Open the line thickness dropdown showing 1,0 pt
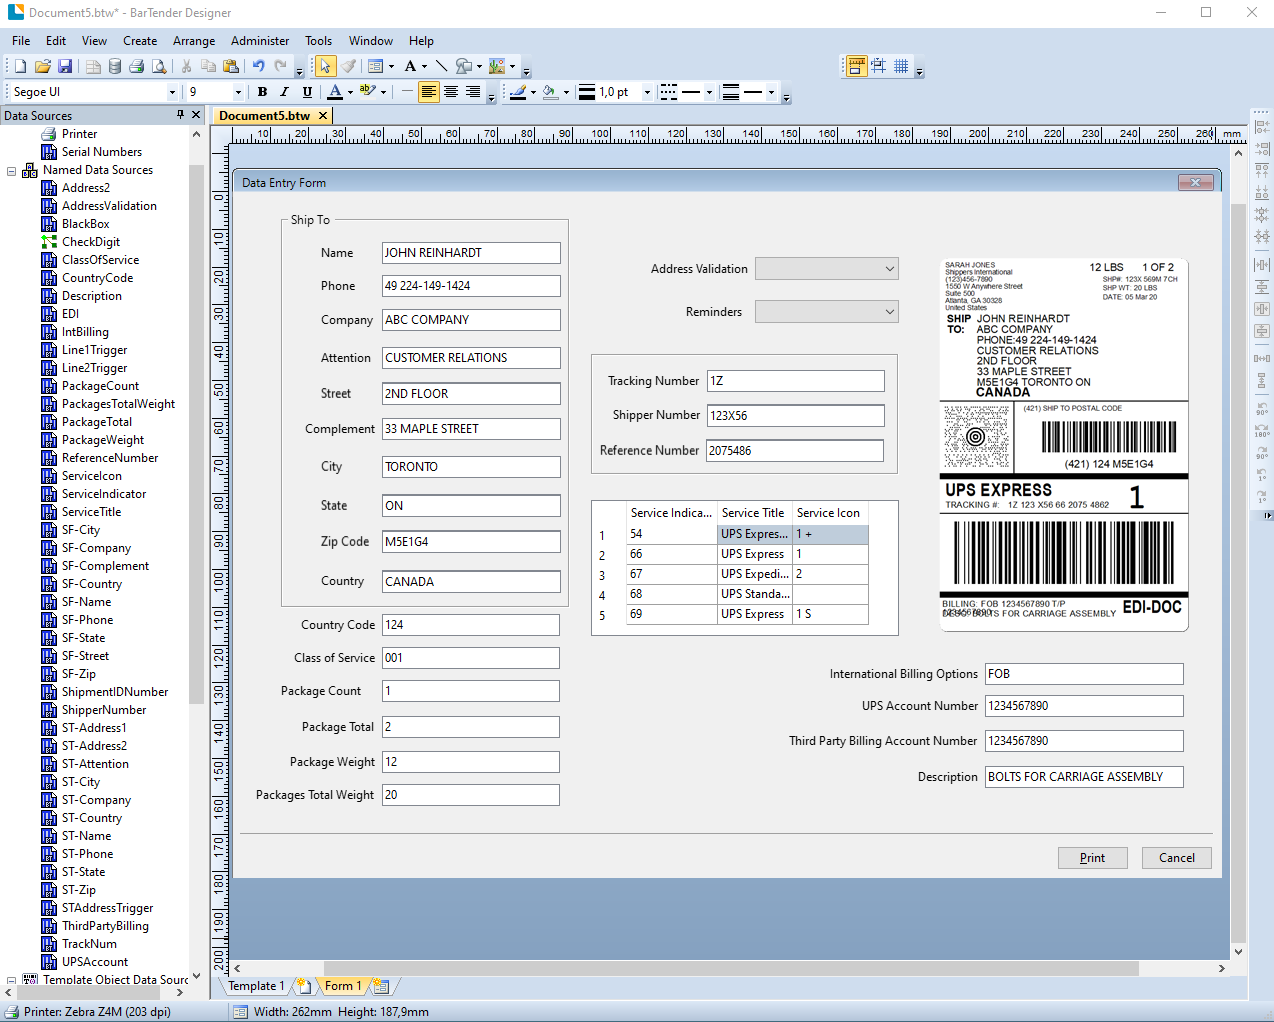Image resolution: width=1274 pixels, height=1022 pixels. click(647, 92)
